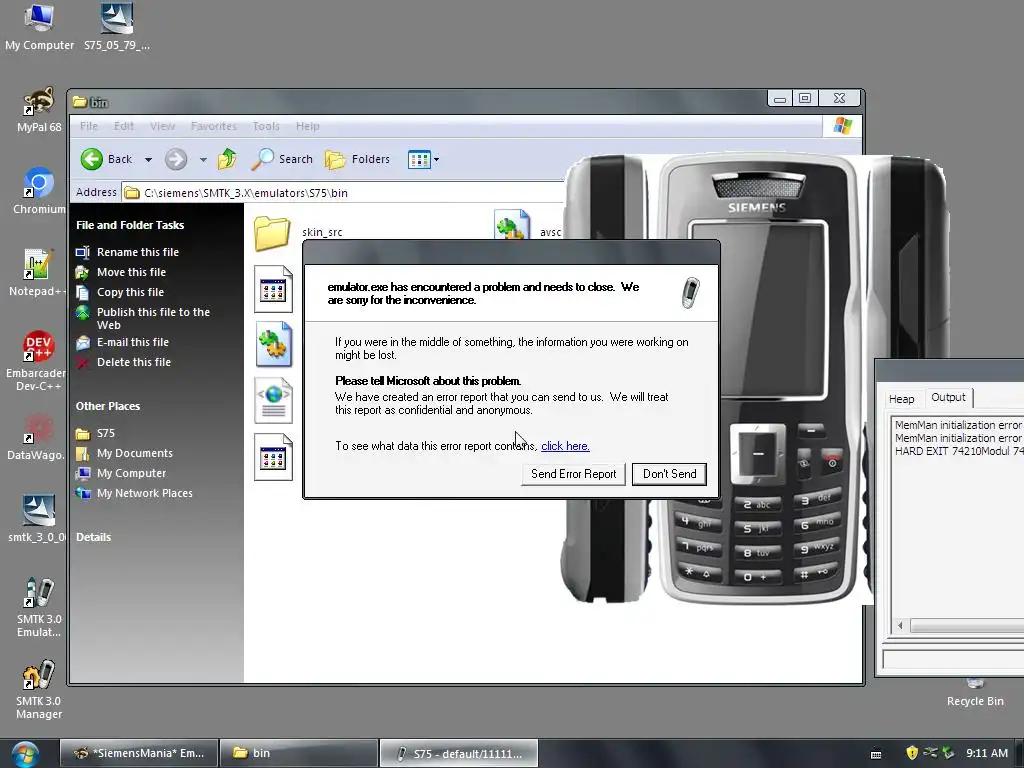Click Move this file task
Viewport: 1024px width, 768px height.
tap(131, 272)
